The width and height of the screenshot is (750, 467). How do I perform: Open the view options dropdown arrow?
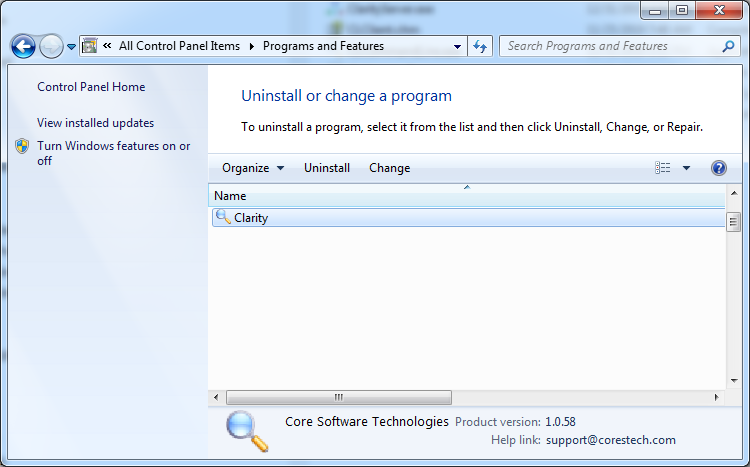coord(686,168)
